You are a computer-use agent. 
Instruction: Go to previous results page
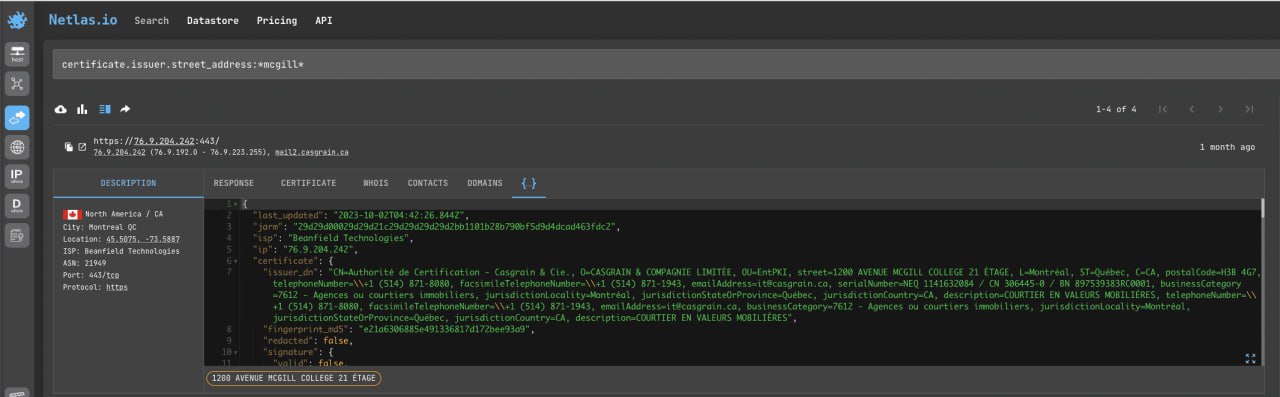pos(1191,109)
